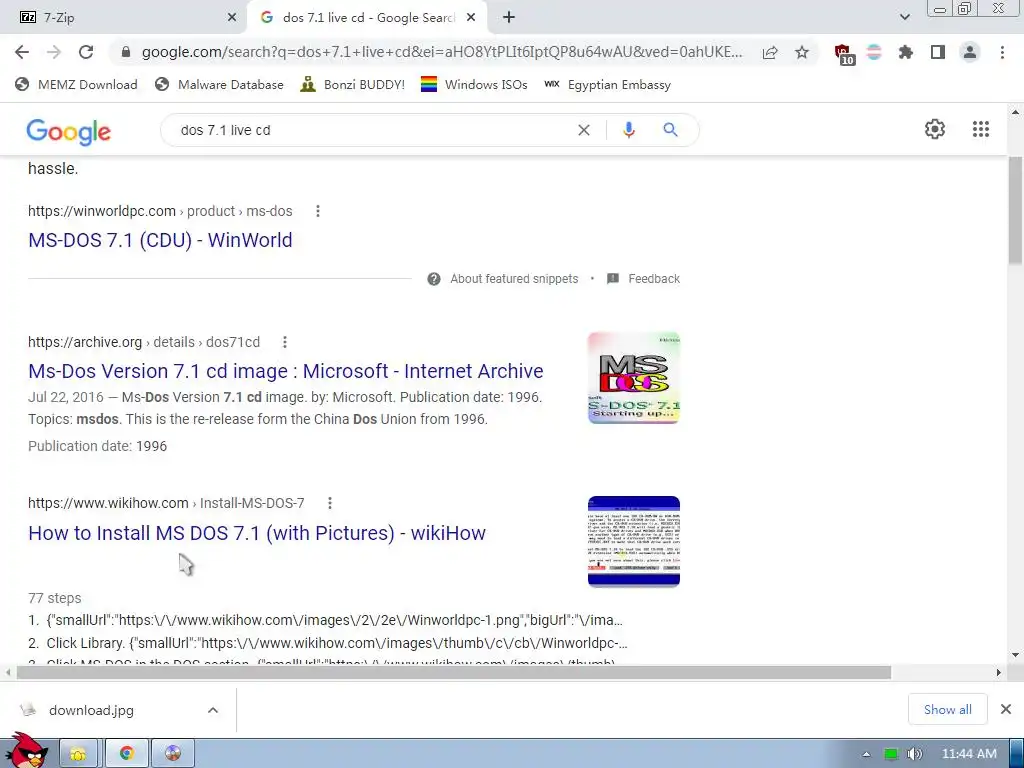
Task: Start voice search with the microphone
Action: click(629, 130)
